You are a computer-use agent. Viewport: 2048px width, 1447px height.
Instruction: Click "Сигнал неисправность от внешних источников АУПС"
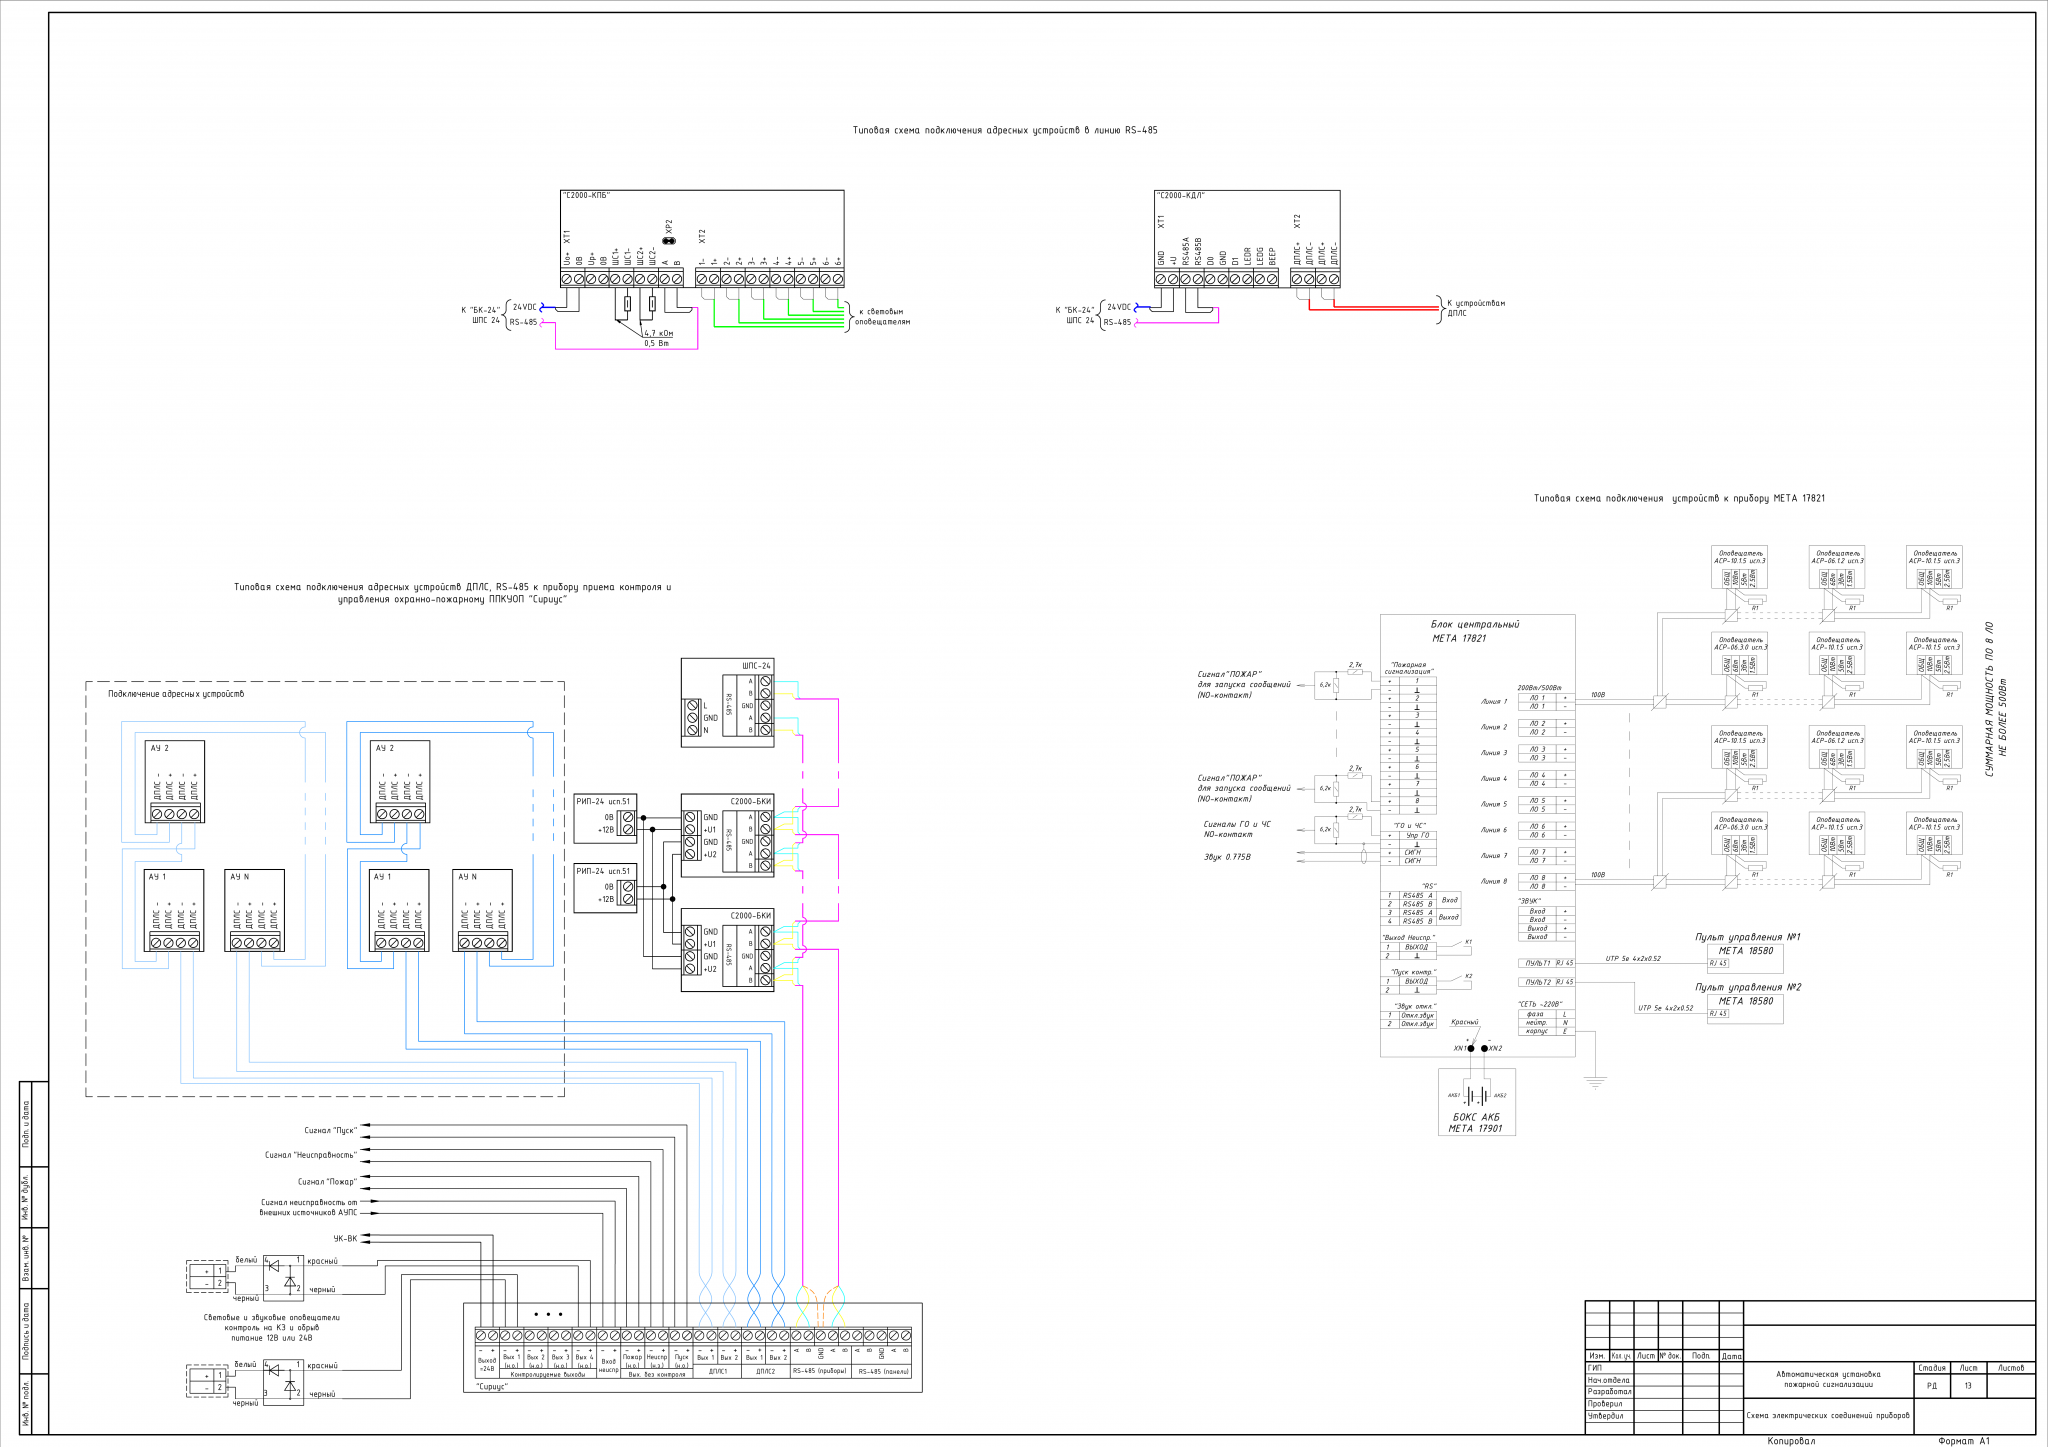(308, 1208)
